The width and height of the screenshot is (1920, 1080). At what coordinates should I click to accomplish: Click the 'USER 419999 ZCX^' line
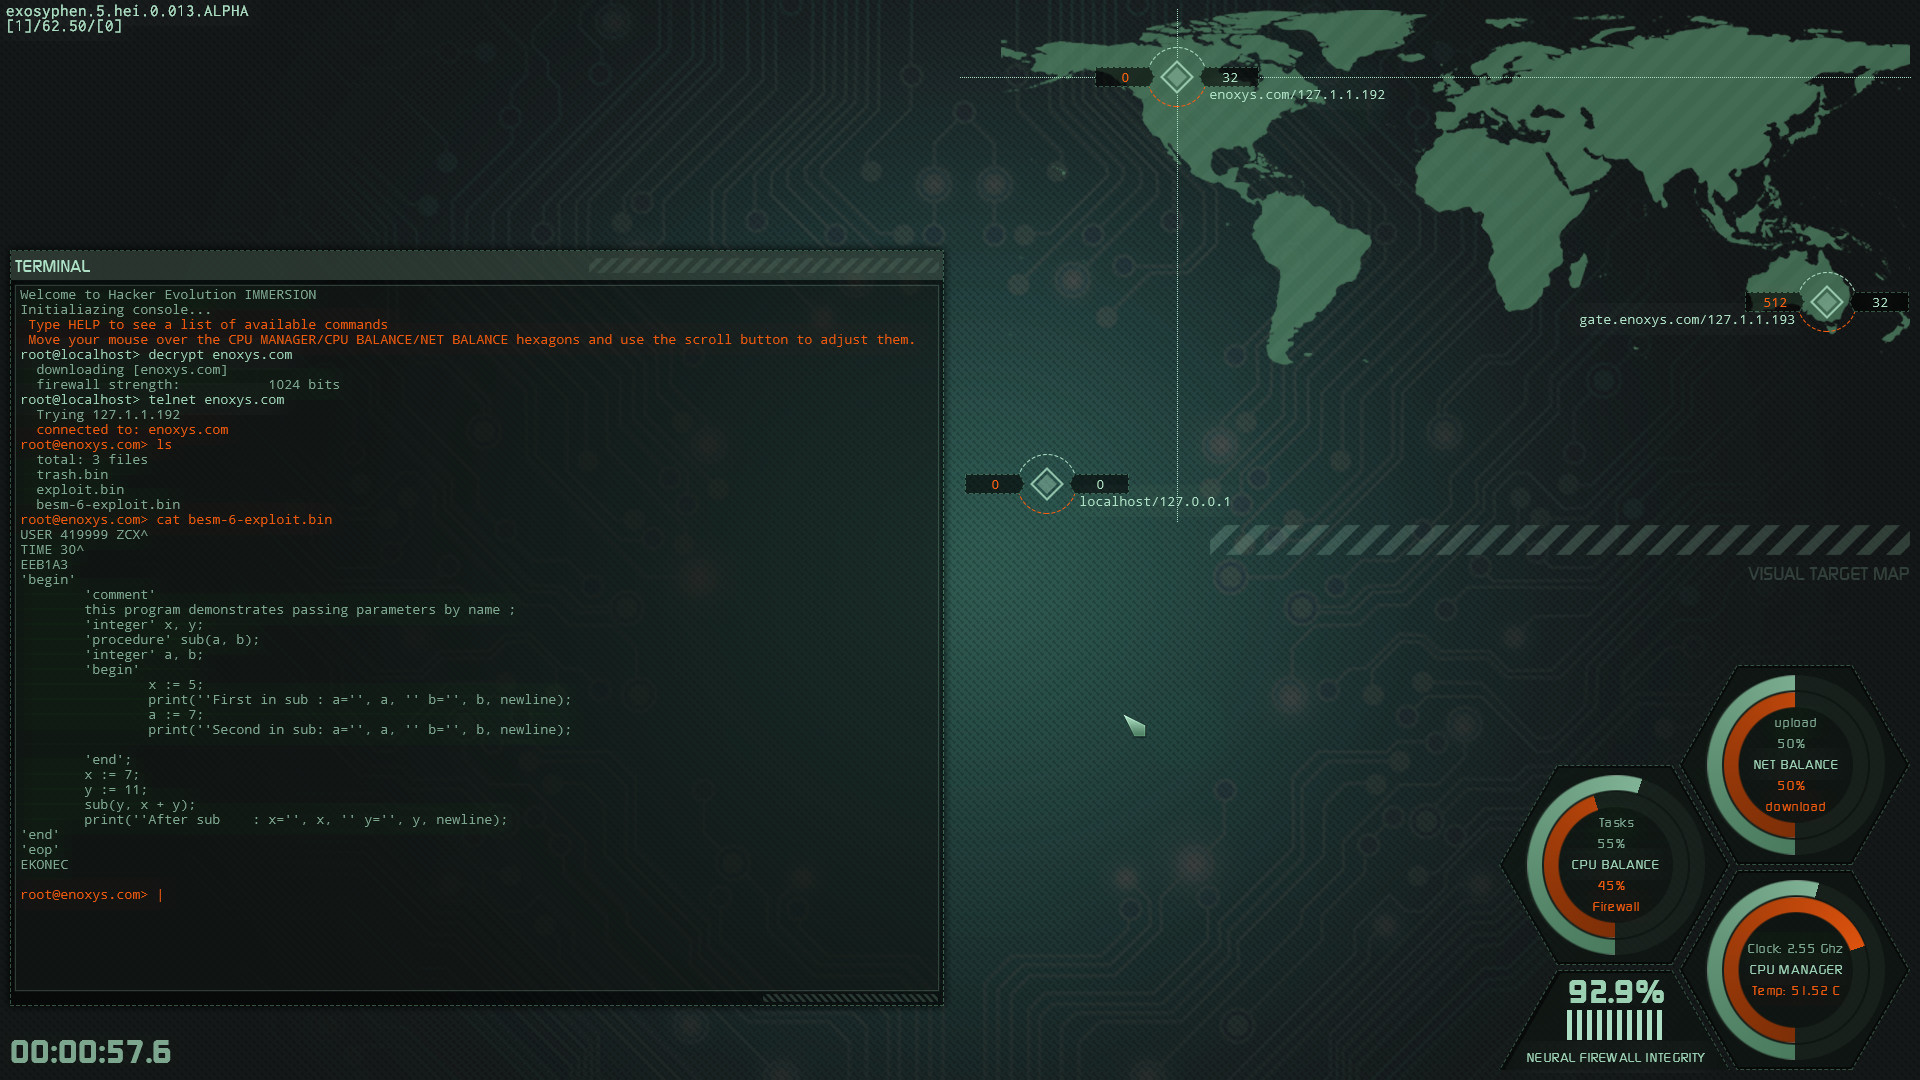point(84,535)
